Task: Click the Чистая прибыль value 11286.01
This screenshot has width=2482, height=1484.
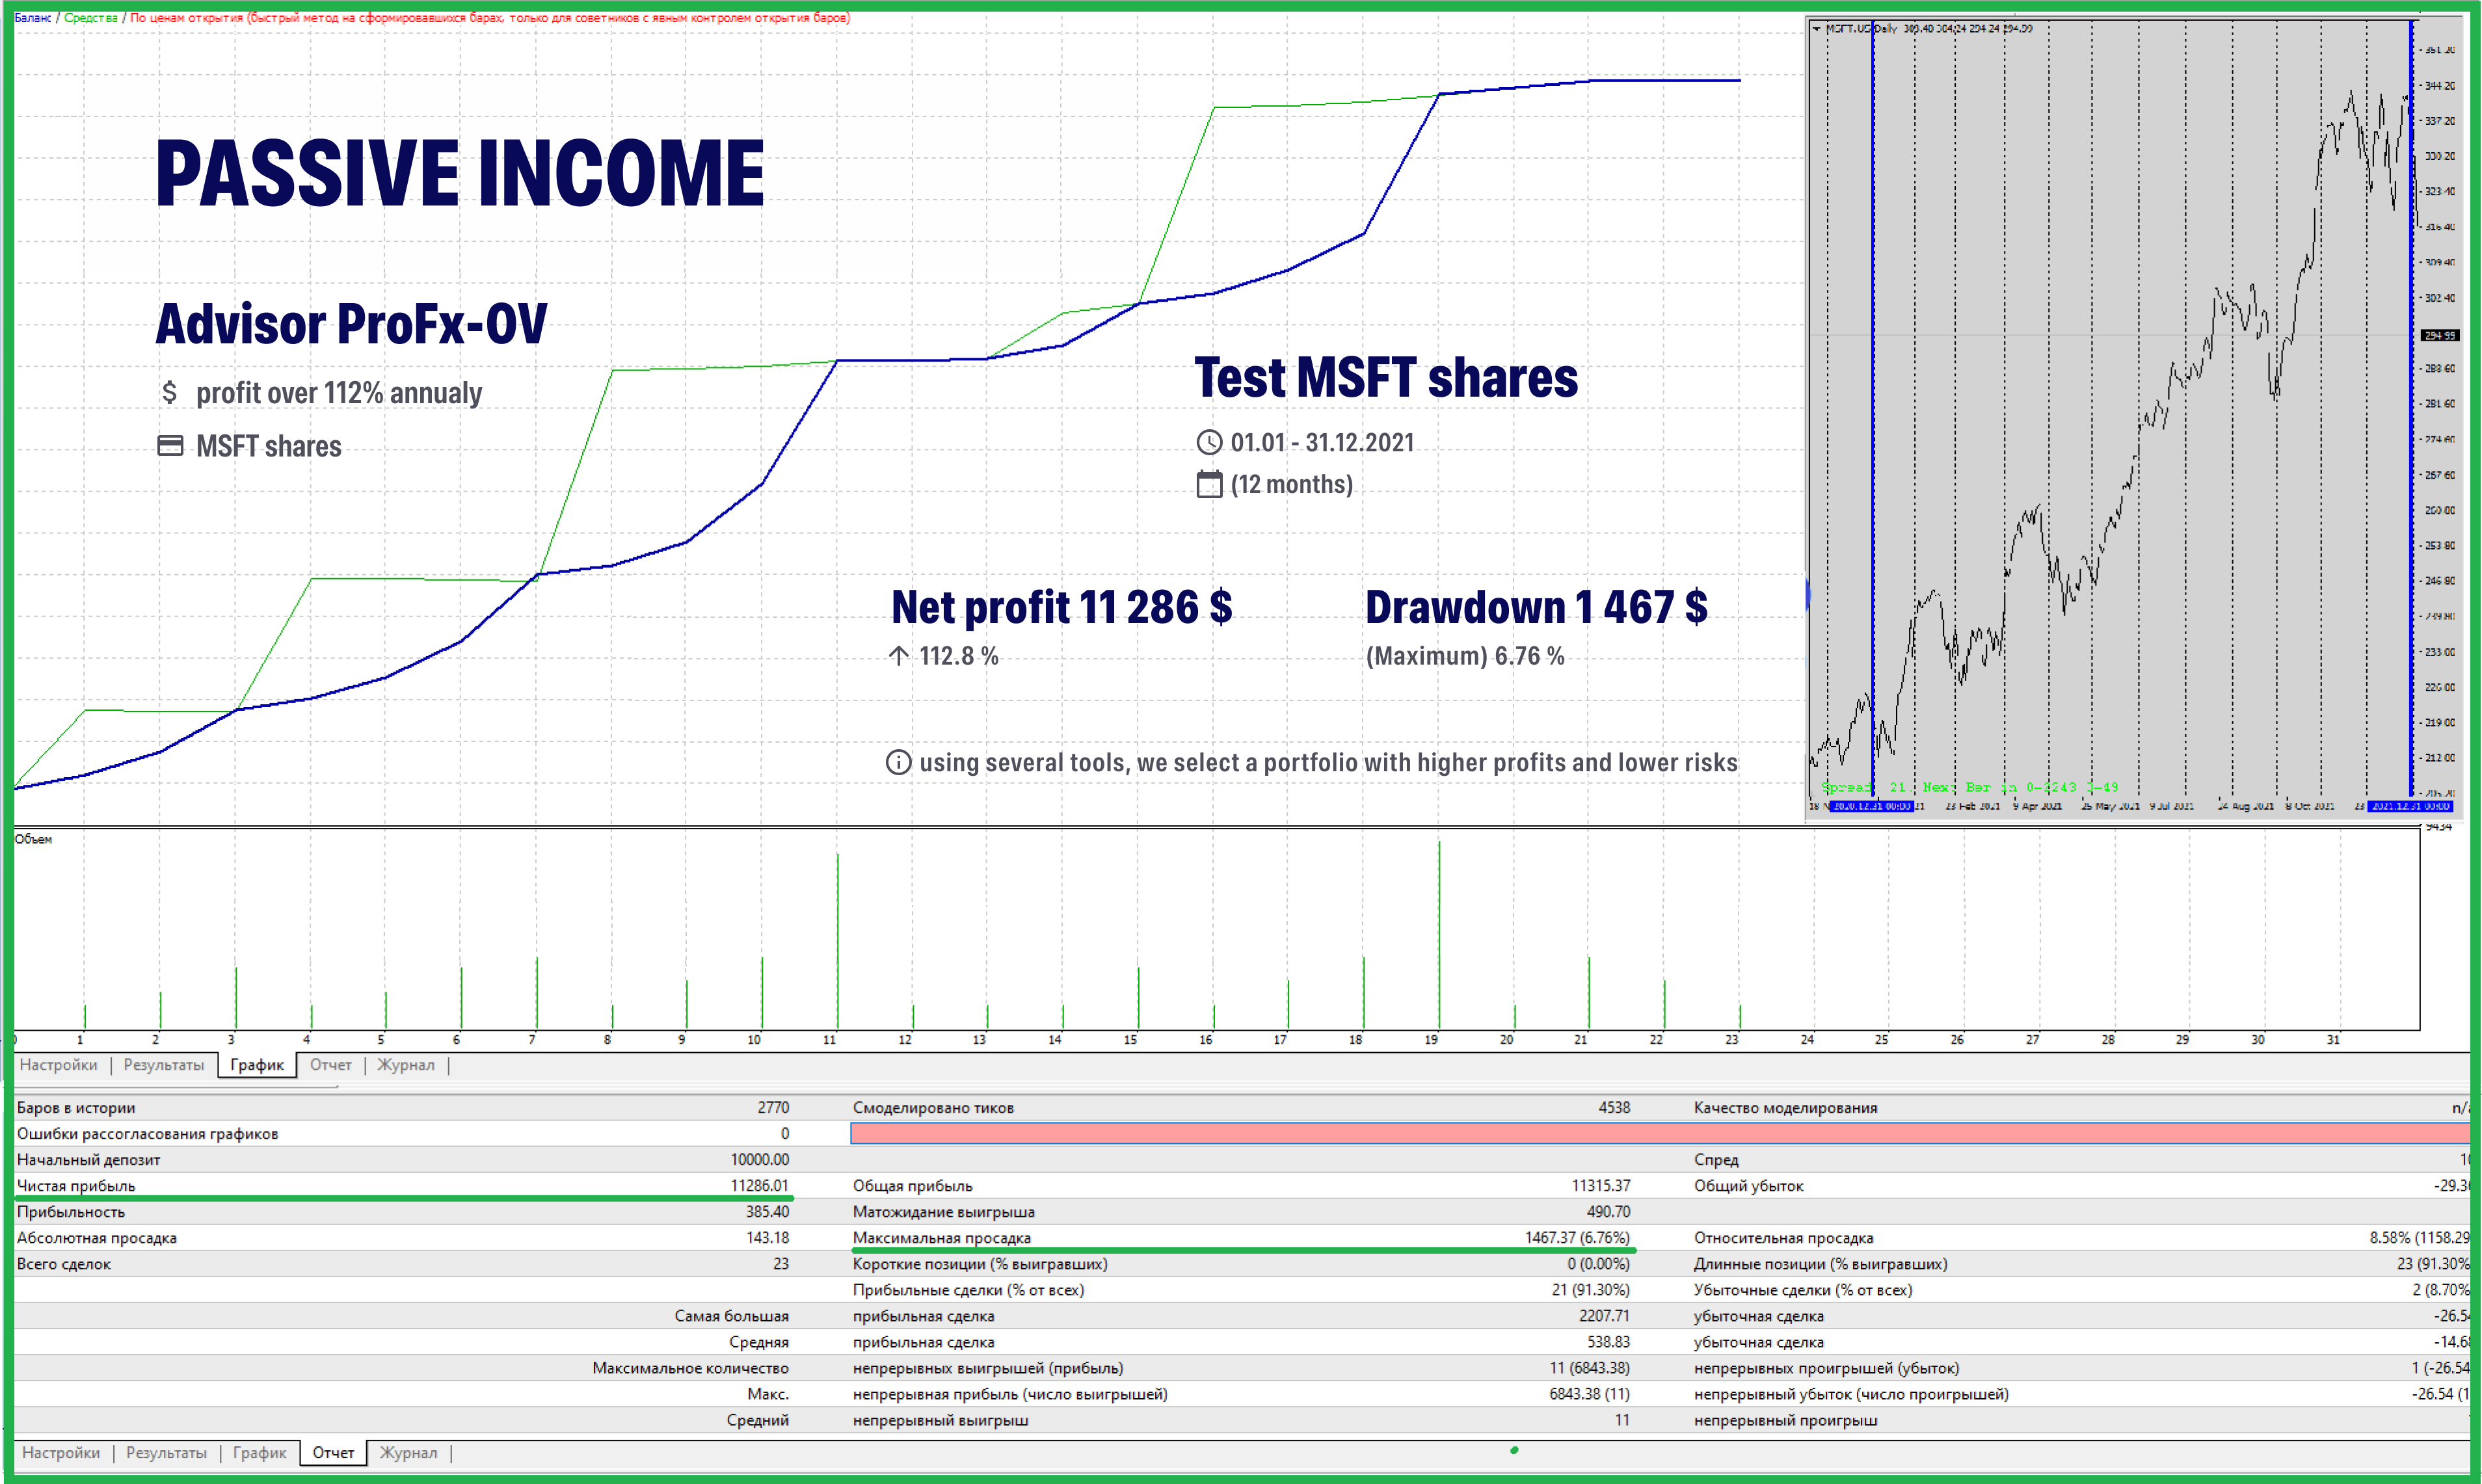Action: (x=759, y=1186)
